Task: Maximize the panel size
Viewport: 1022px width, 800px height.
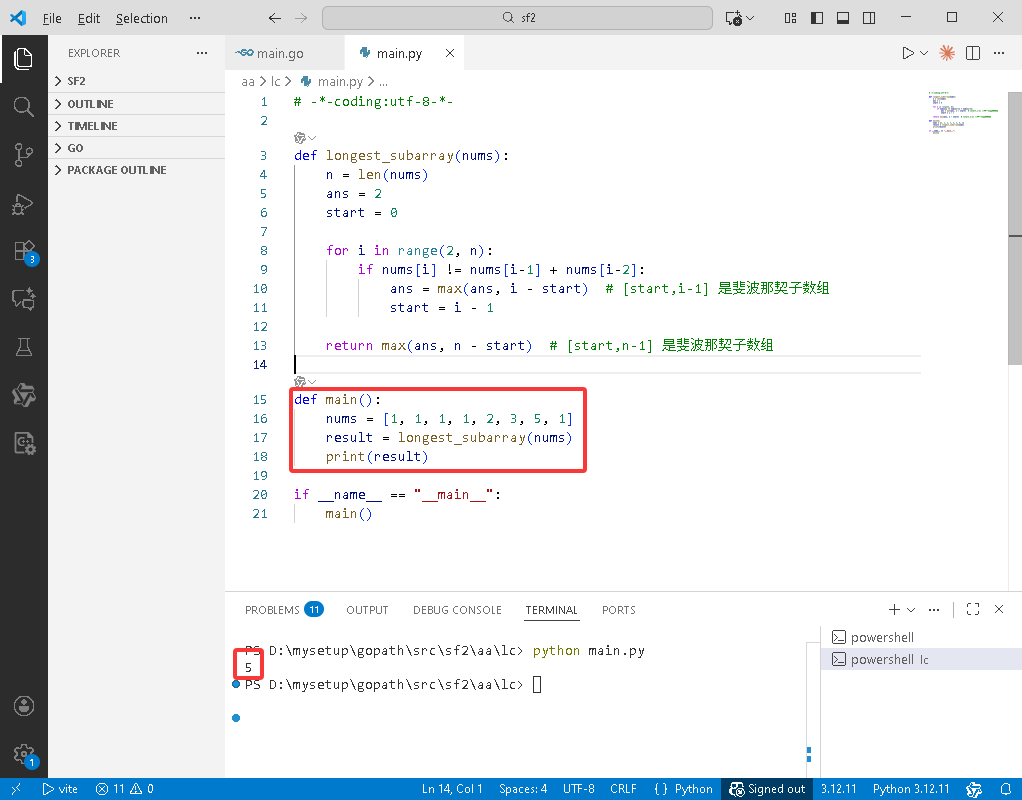Action: coord(973,609)
